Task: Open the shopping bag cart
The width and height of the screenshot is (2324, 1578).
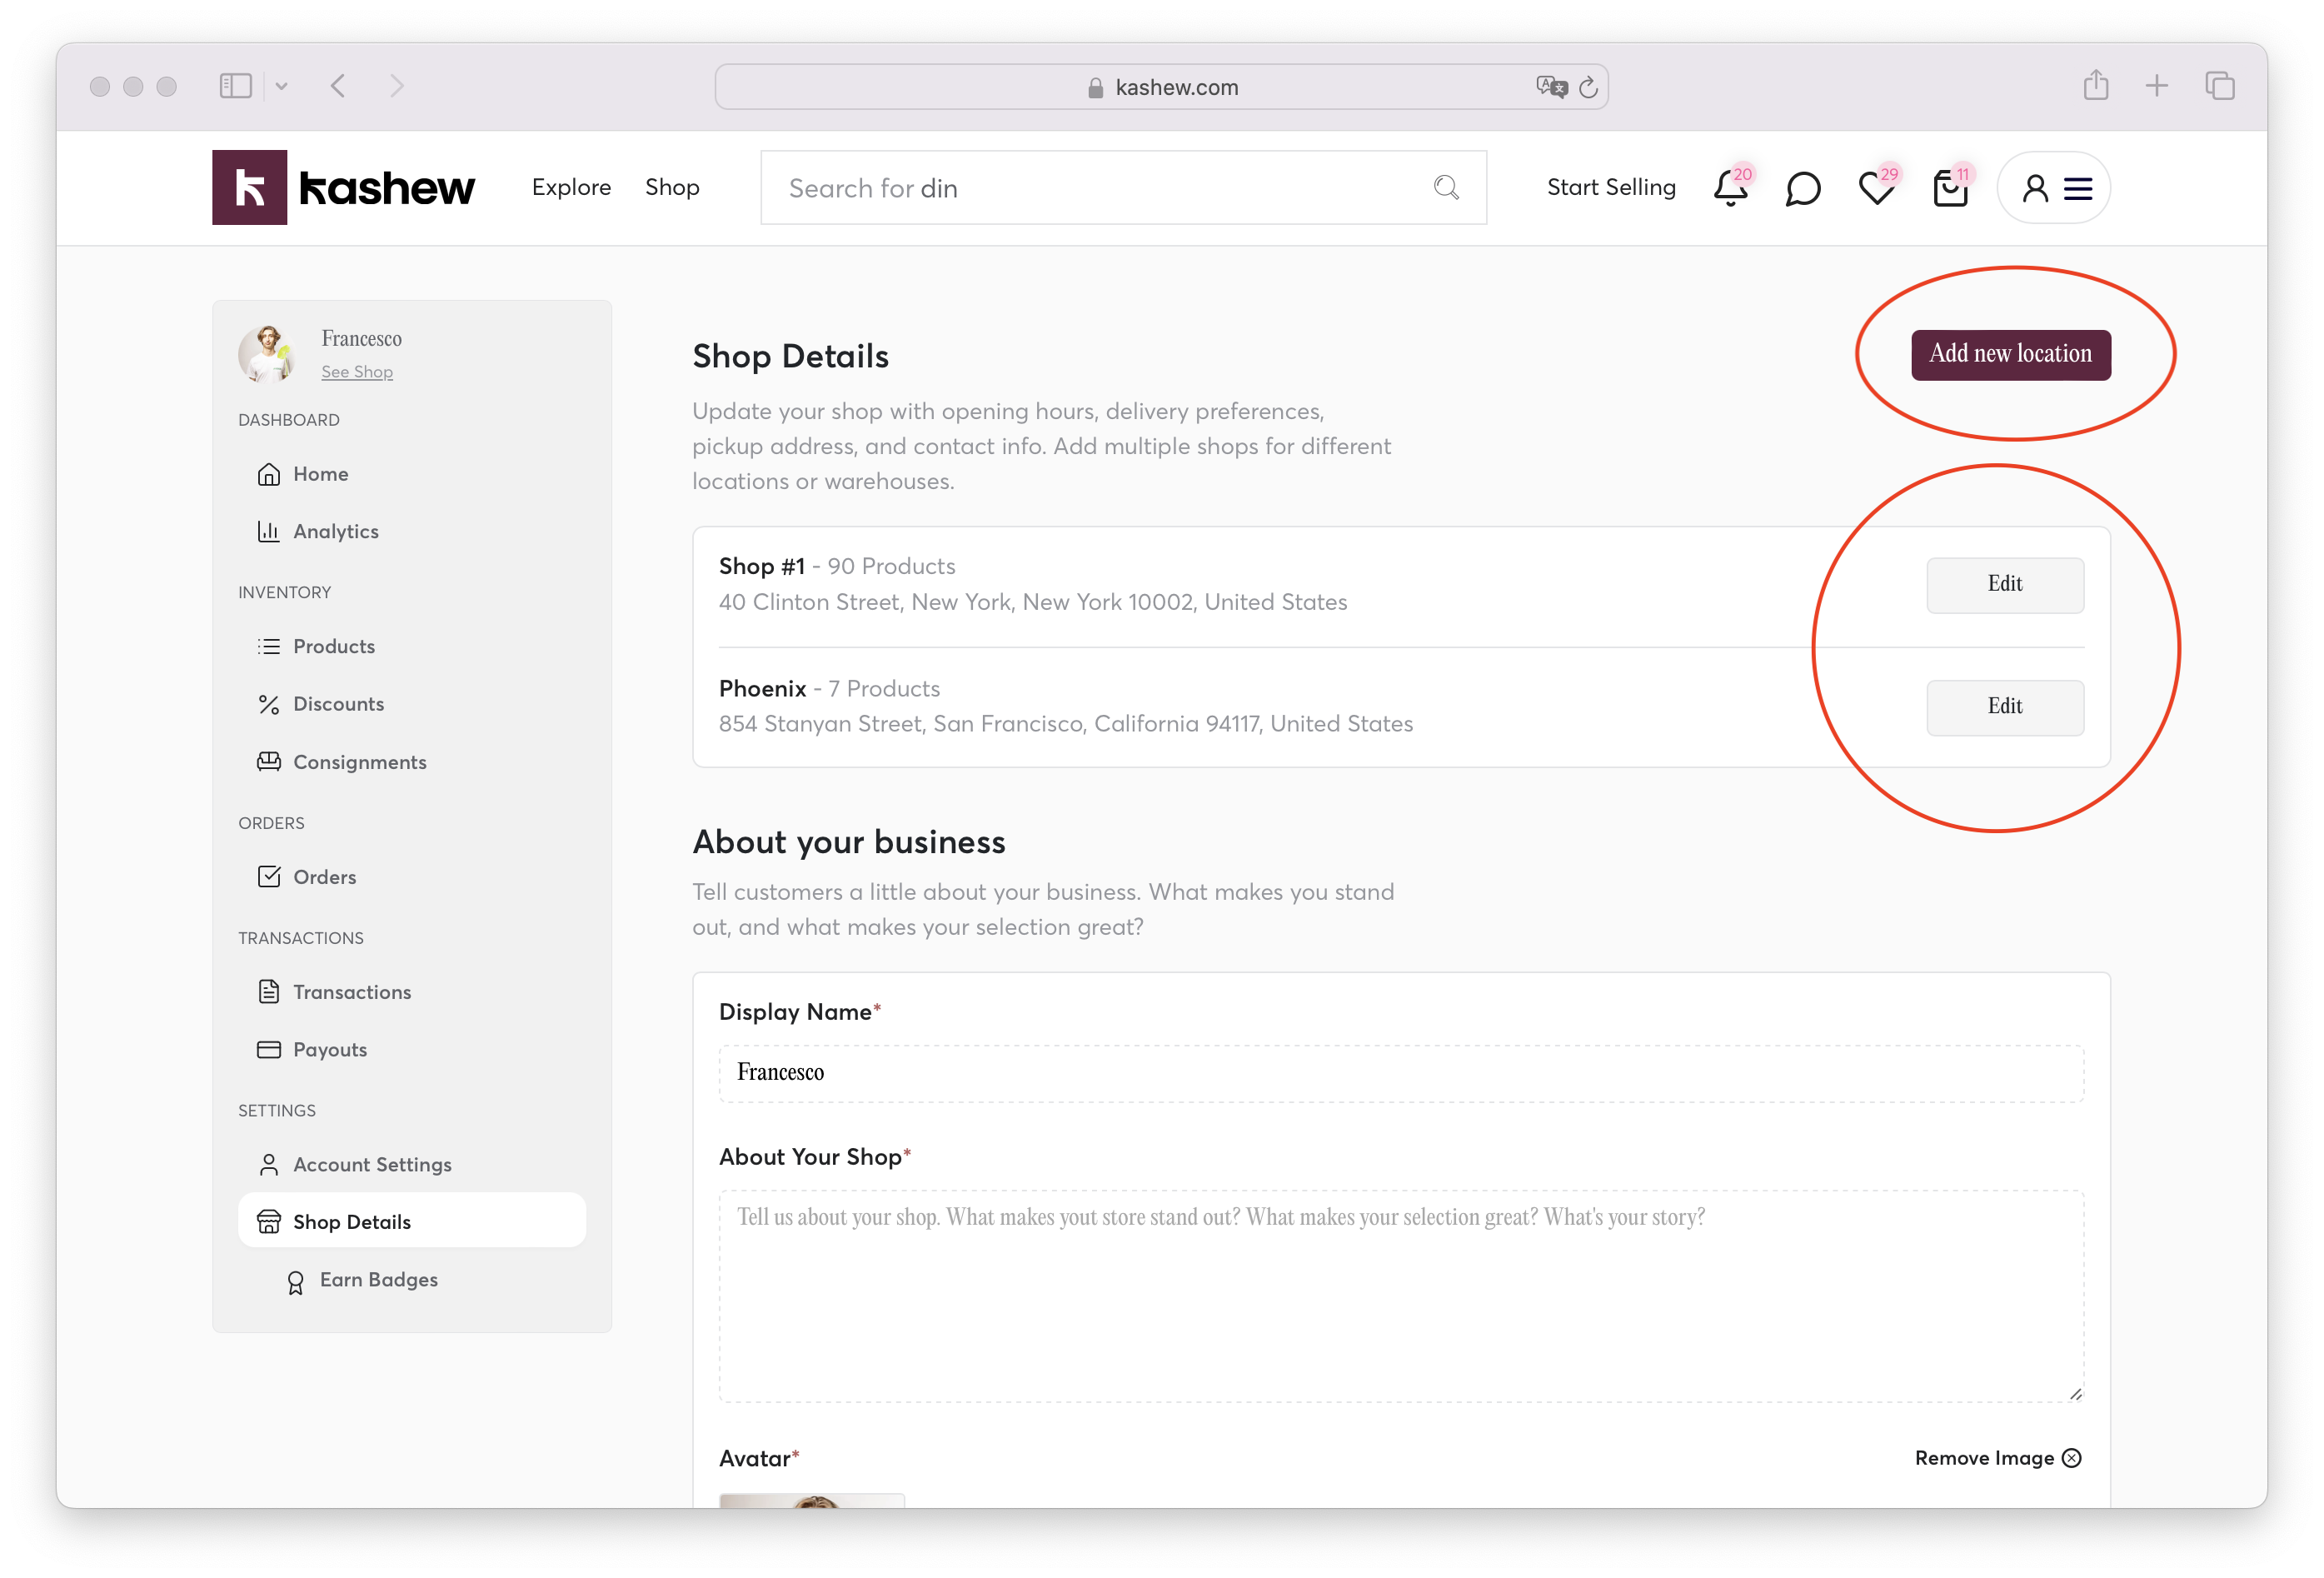Action: [x=1949, y=188]
